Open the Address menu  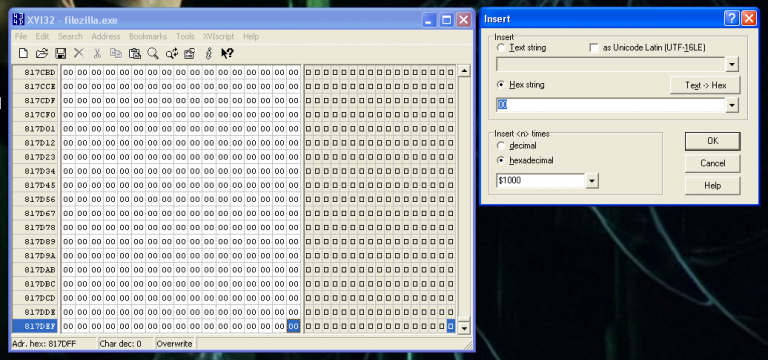pyautogui.click(x=106, y=37)
